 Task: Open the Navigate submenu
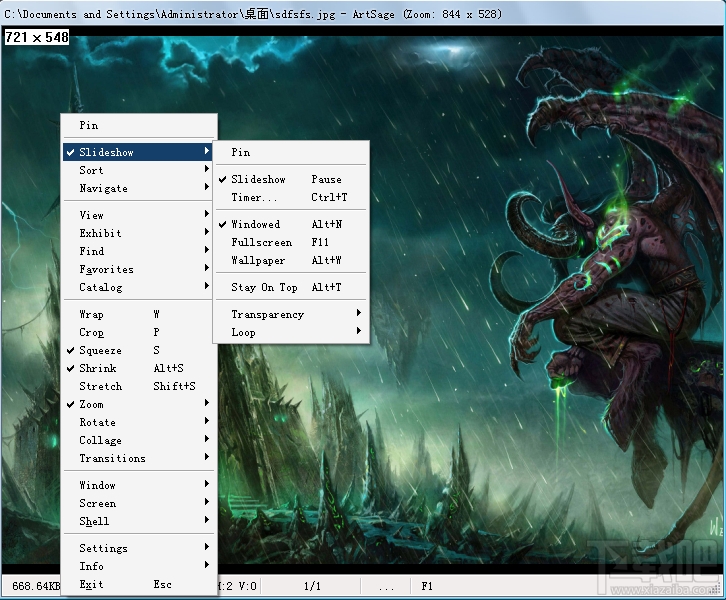(x=103, y=189)
